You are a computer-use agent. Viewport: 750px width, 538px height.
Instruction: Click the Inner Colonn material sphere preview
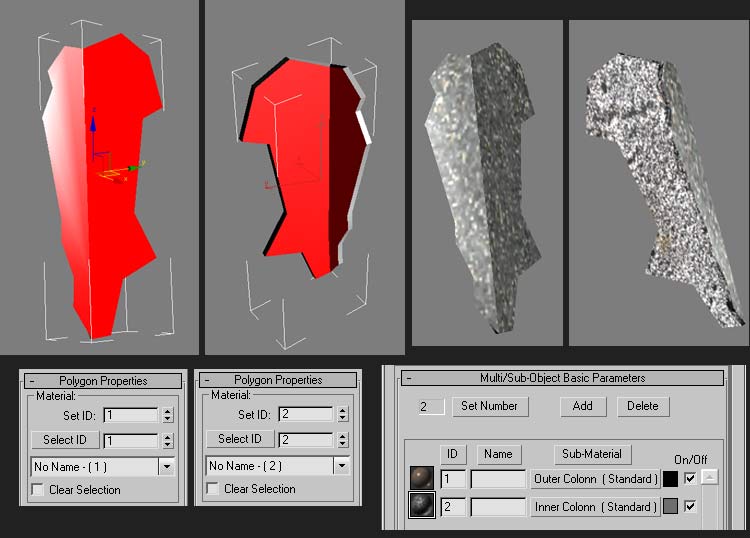[x=420, y=507]
